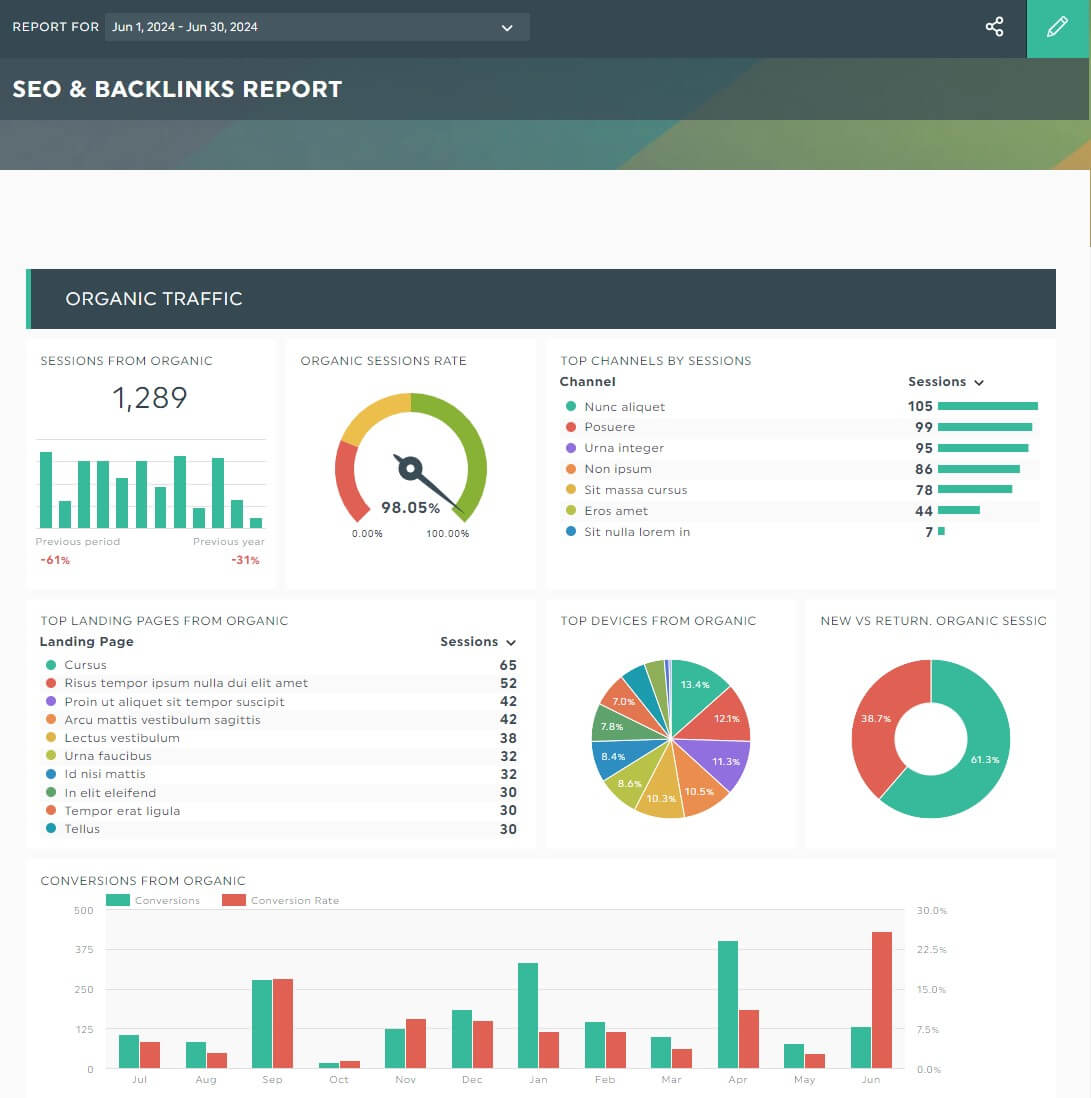
Task: Click the -31% previous year change
Action: 245,560
